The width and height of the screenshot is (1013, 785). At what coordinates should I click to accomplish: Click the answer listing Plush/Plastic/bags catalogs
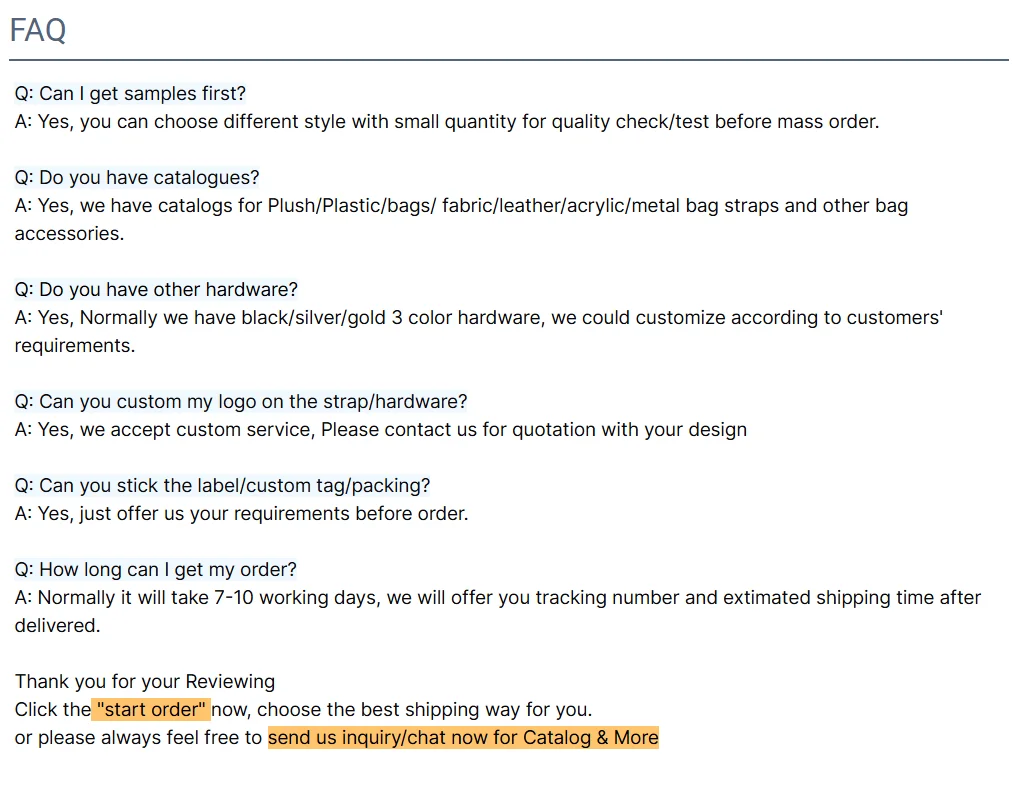click(x=461, y=219)
